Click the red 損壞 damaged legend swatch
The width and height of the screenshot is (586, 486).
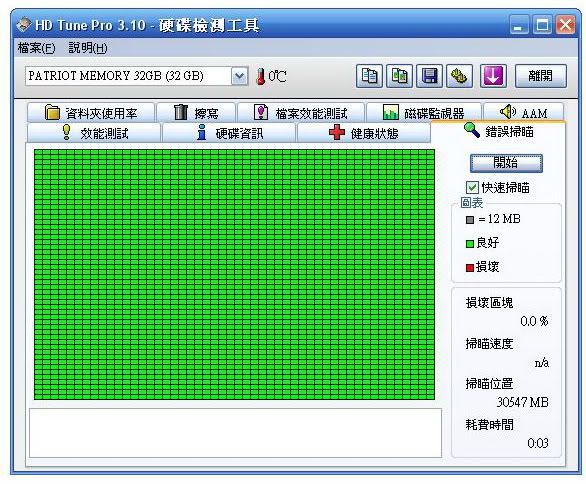(x=470, y=268)
